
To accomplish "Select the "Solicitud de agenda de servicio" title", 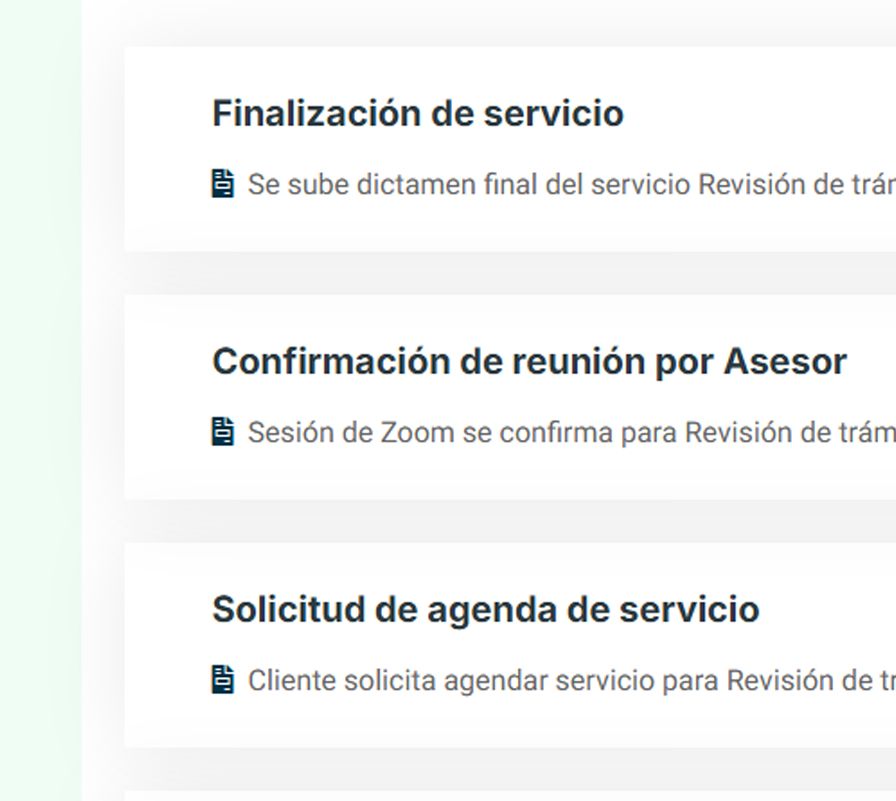I will (x=485, y=609).
